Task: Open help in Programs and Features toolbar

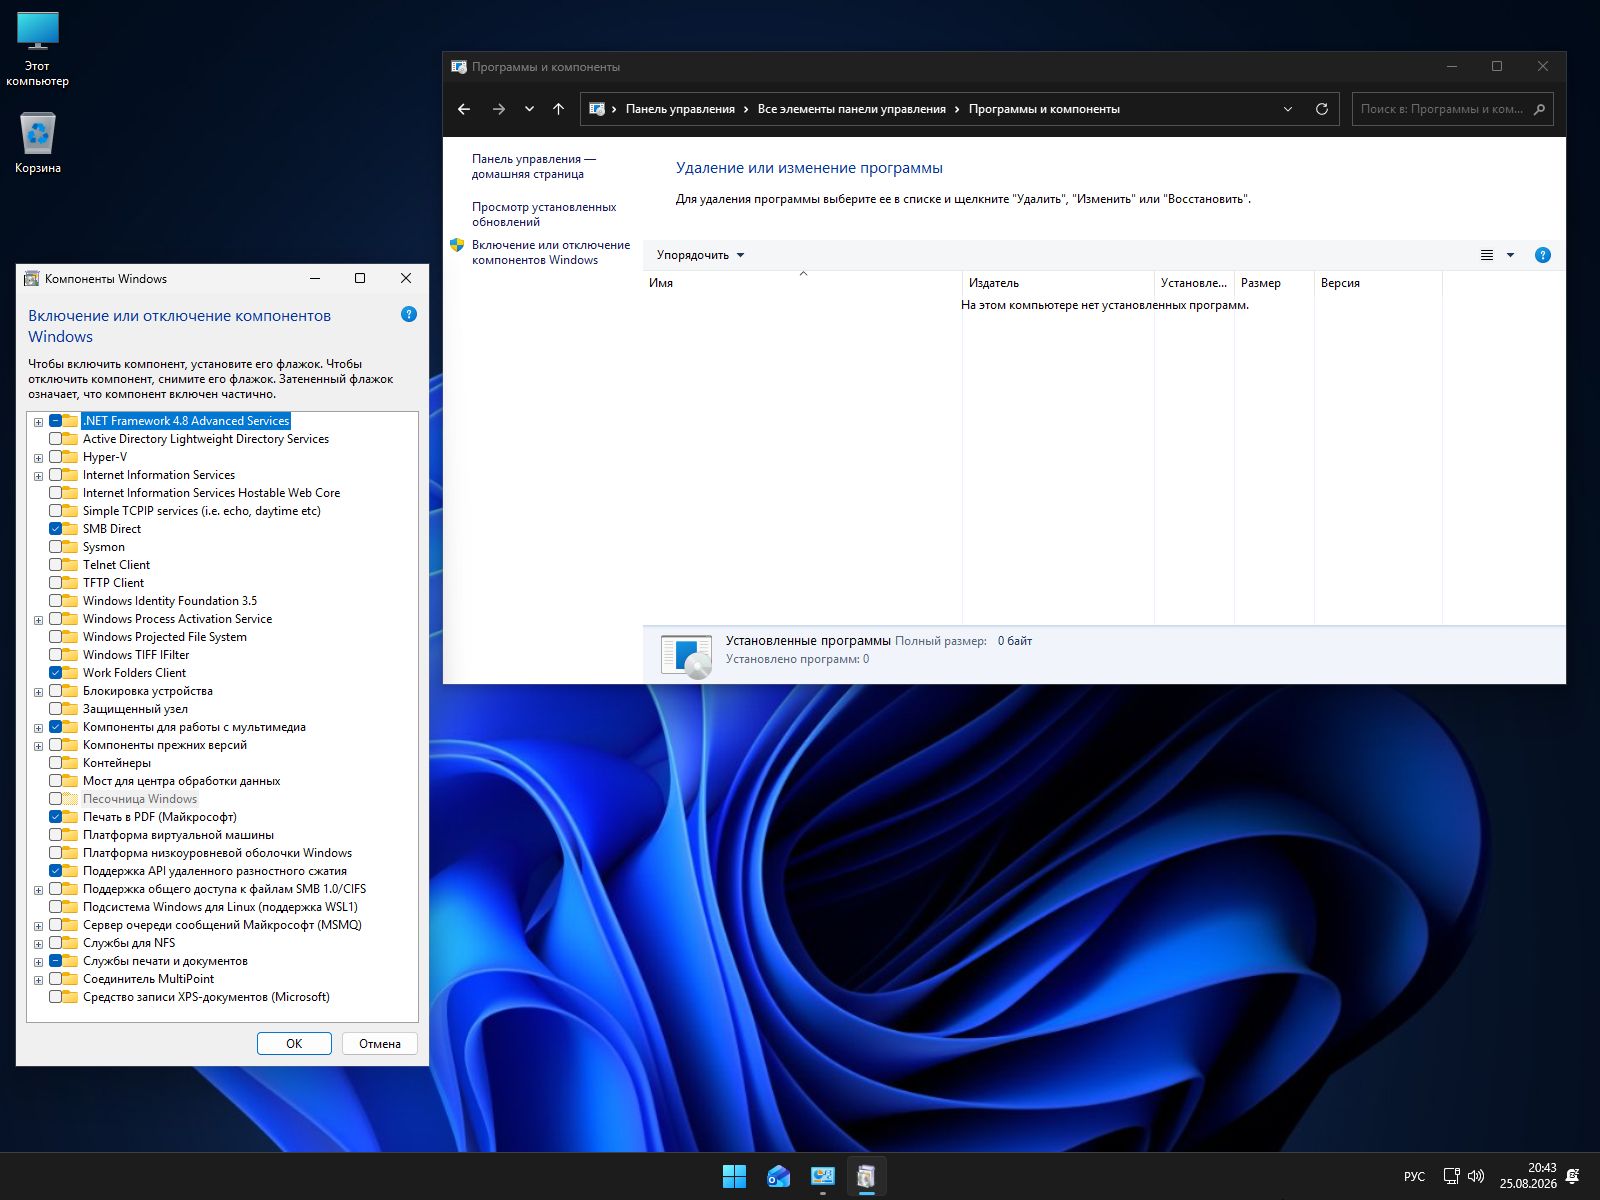Action: pos(1543,255)
